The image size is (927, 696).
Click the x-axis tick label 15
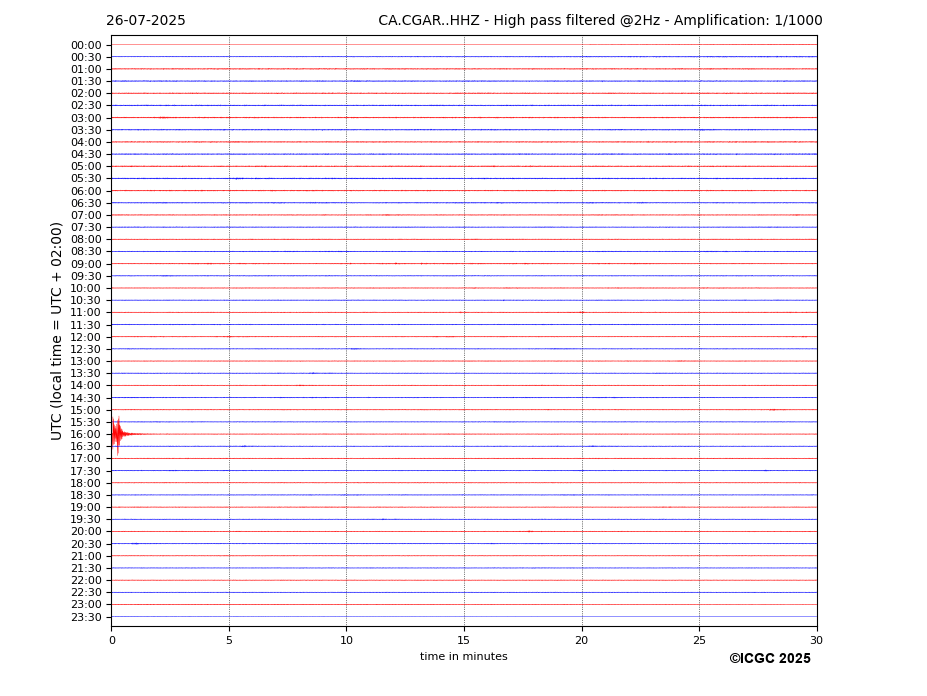[x=464, y=640]
